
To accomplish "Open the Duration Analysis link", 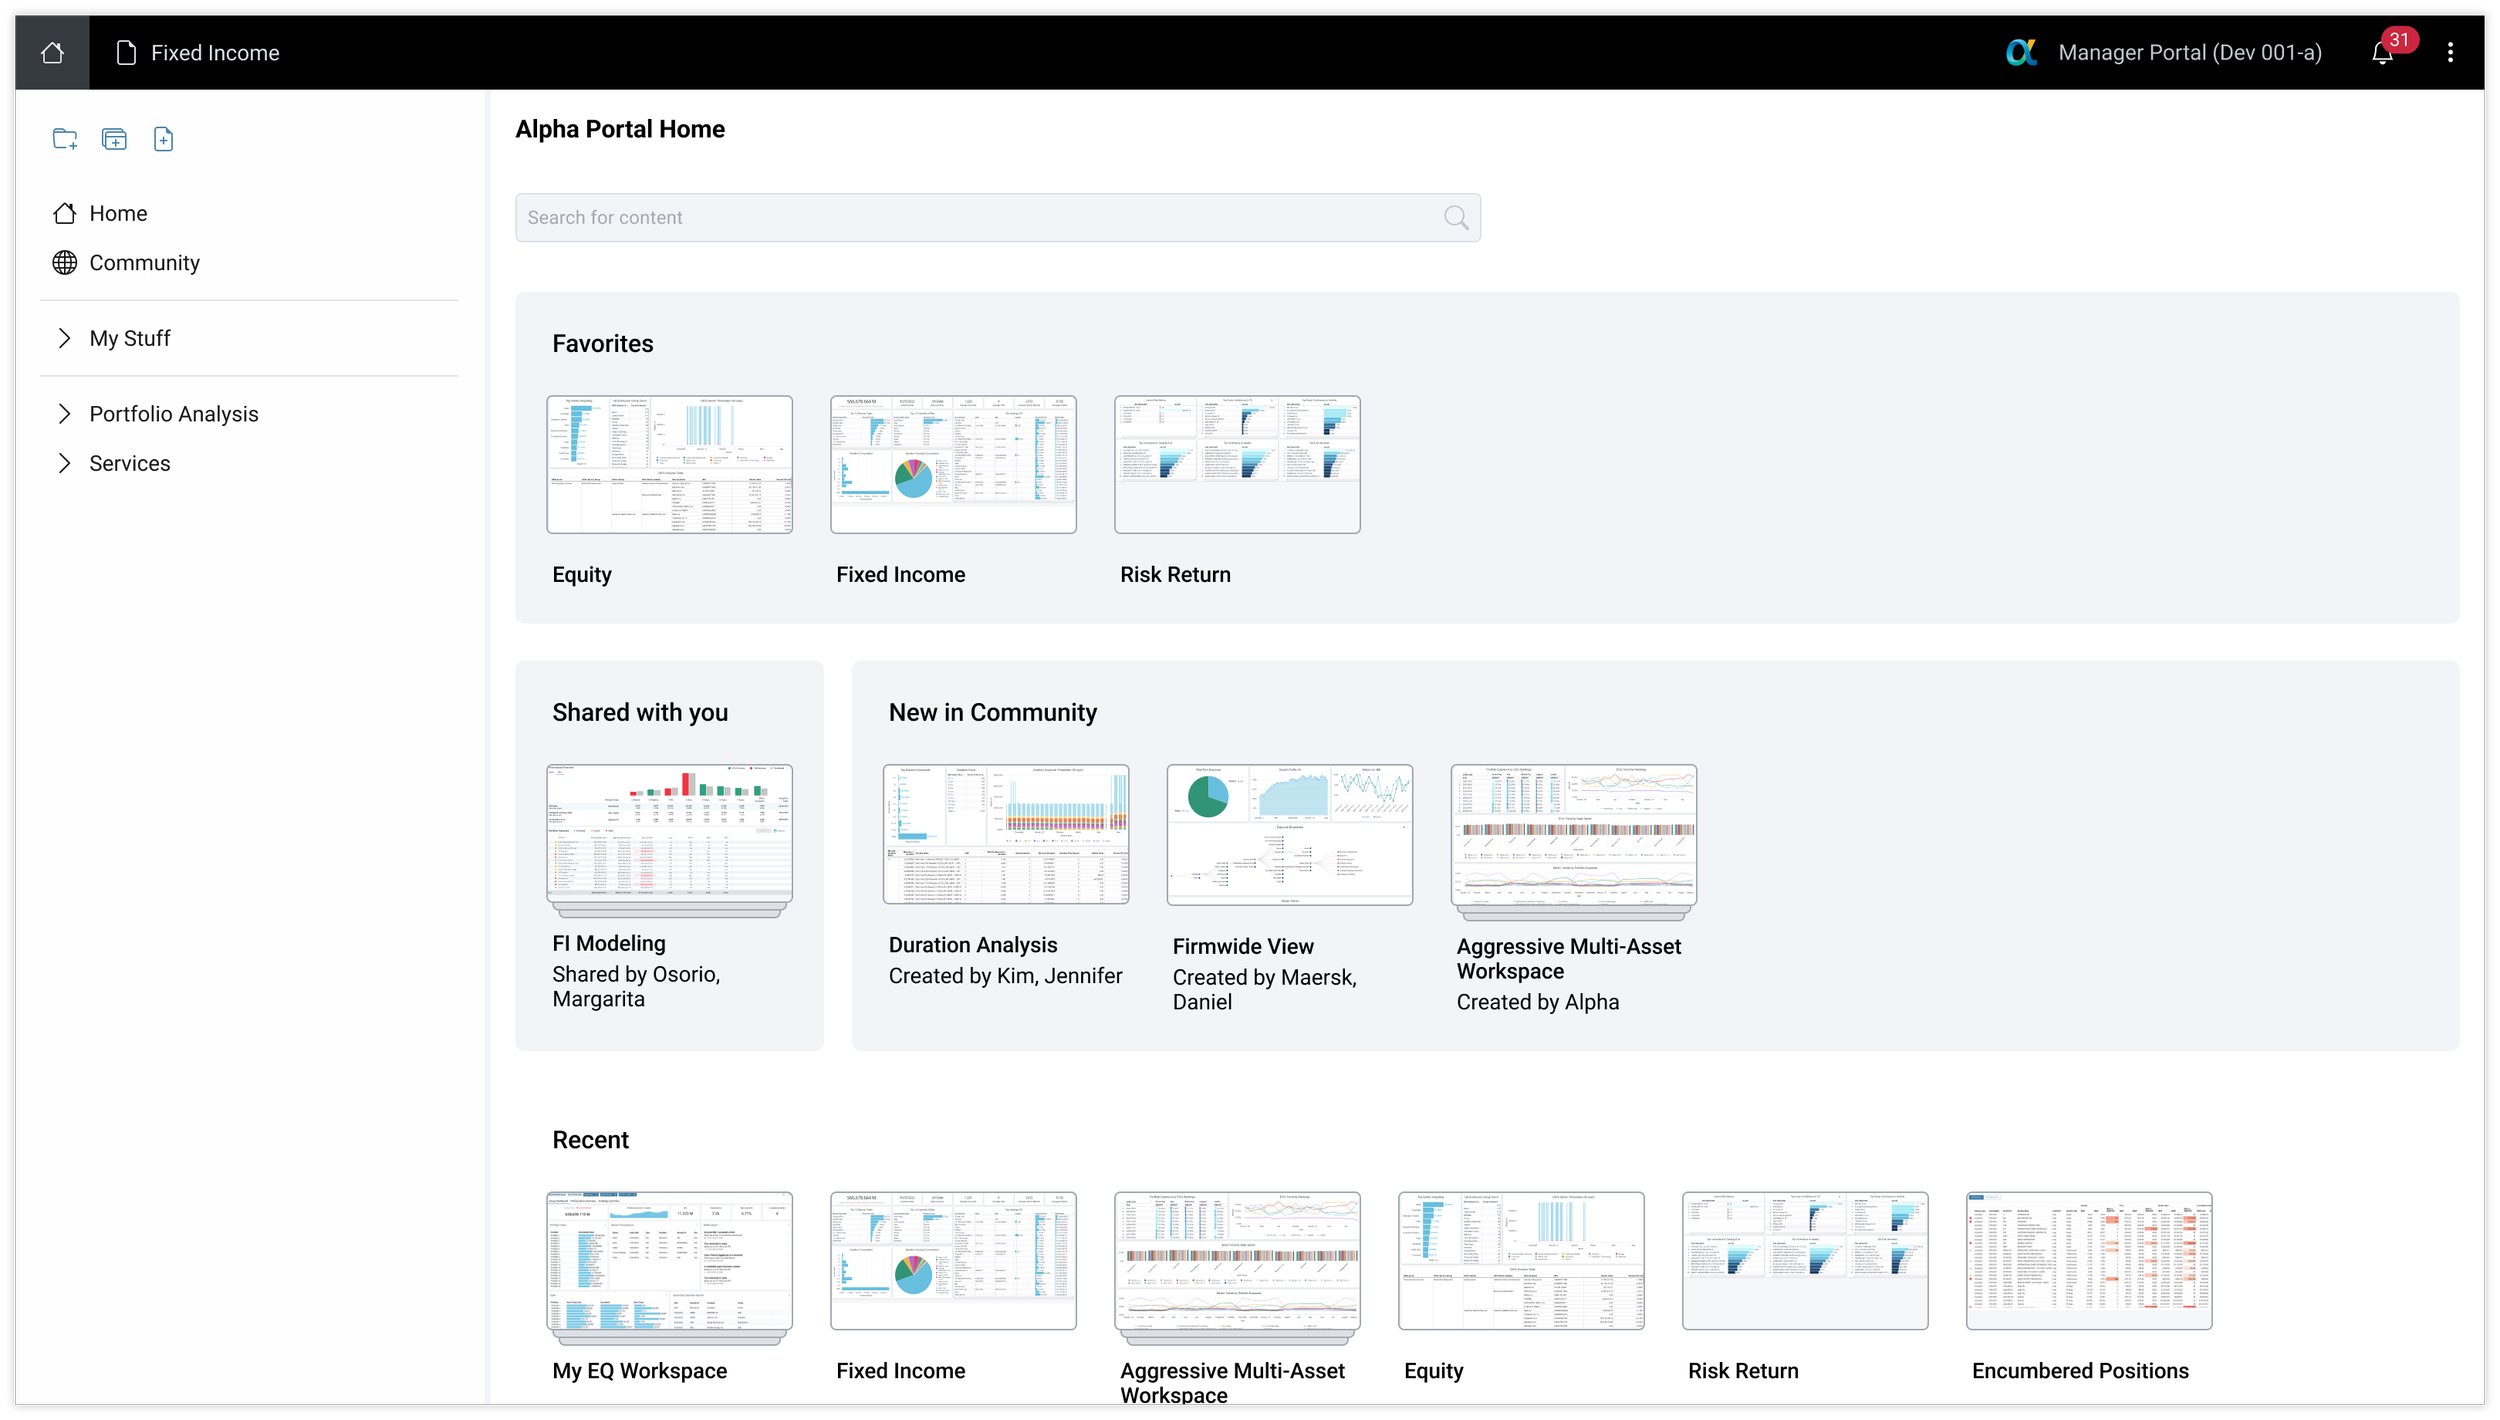I will [x=972, y=945].
